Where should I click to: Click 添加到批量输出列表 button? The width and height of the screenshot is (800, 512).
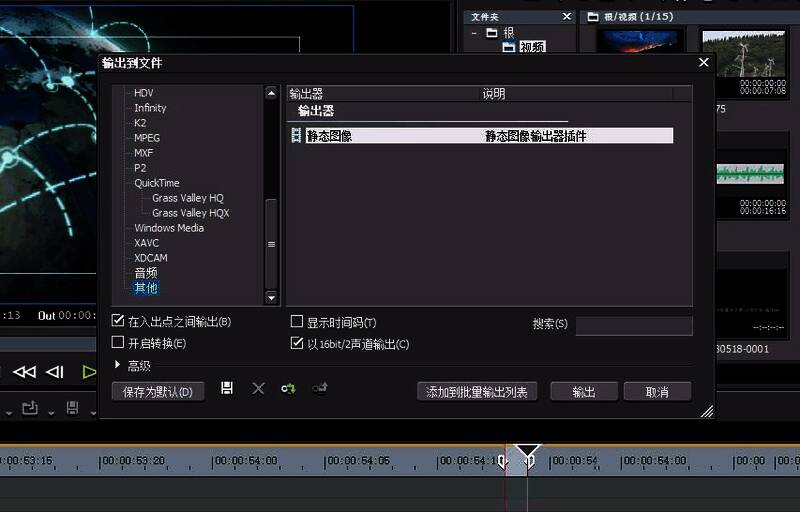click(477, 392)
